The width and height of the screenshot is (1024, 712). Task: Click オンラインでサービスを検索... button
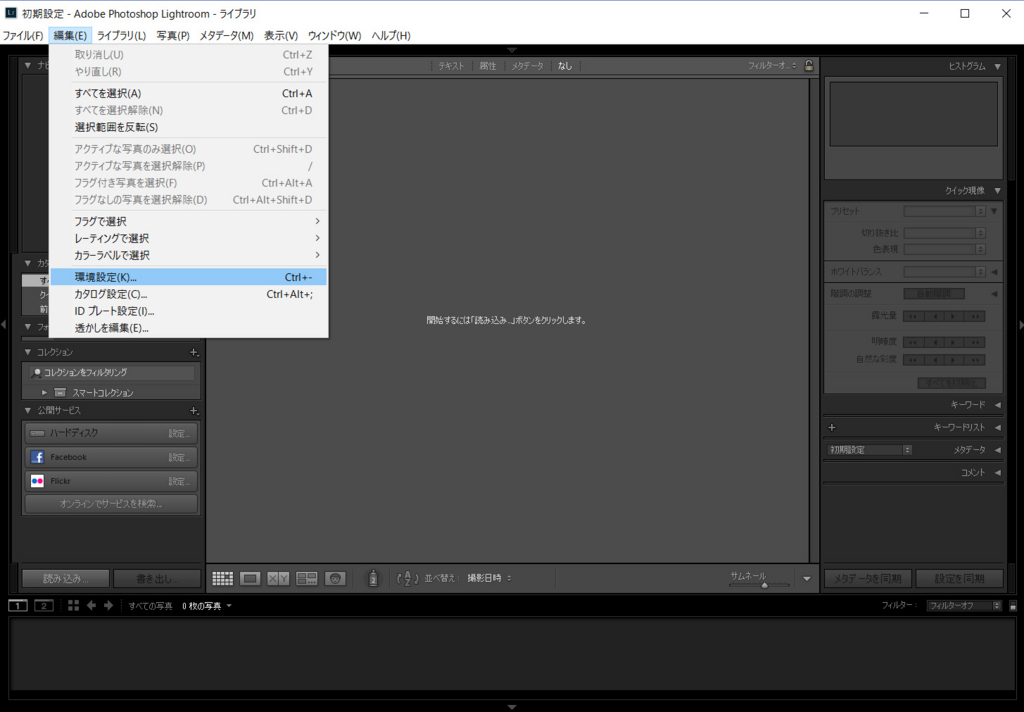click(x=111, y=504)
